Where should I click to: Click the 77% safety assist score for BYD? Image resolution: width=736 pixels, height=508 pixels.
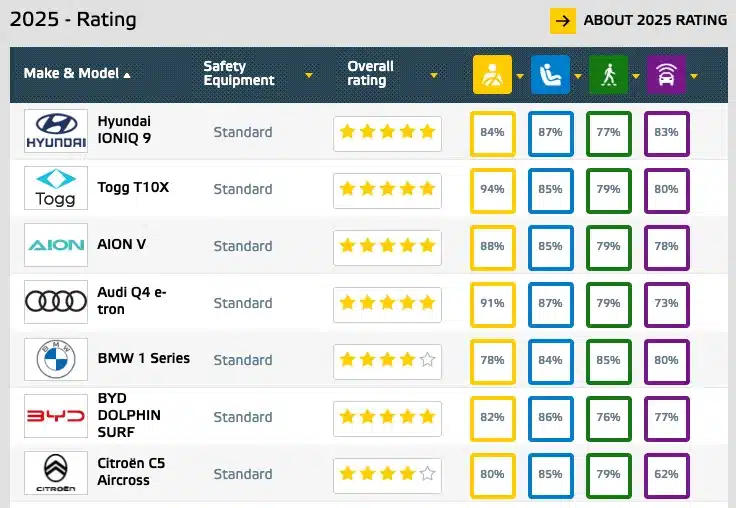667,419
